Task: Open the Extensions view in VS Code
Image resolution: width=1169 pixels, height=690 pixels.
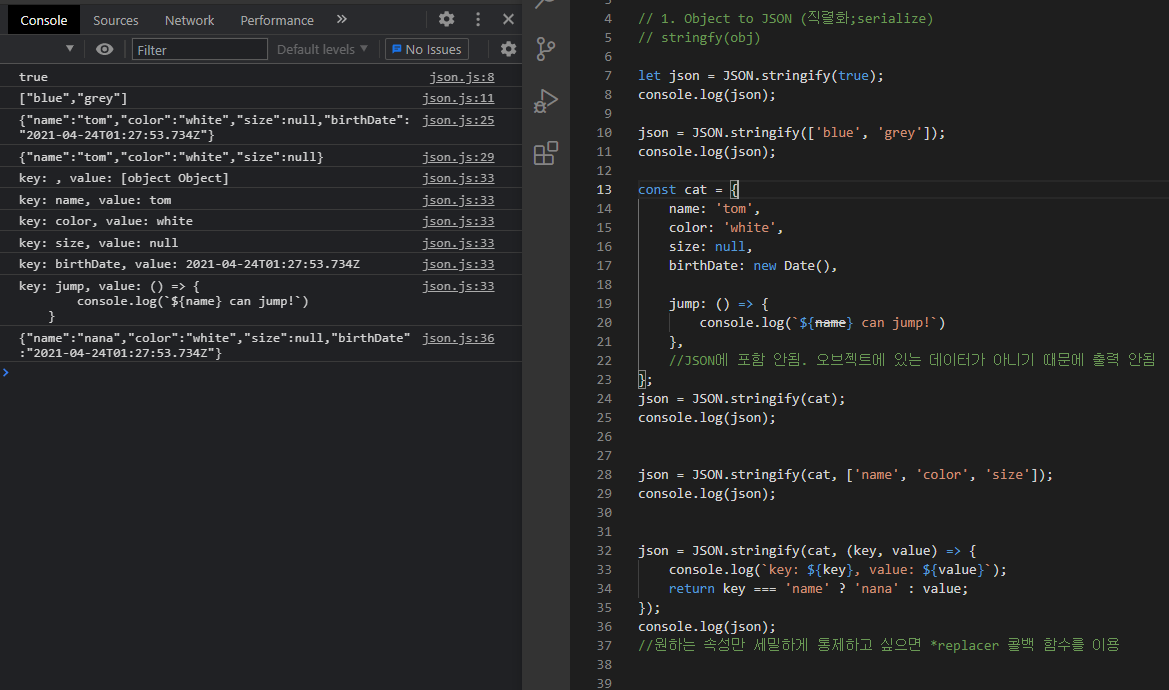Action: coord(545,152)
